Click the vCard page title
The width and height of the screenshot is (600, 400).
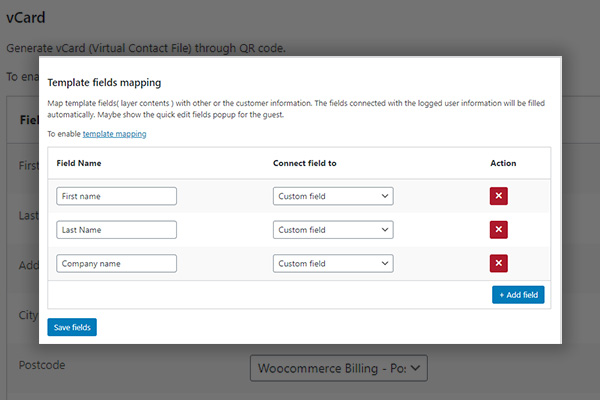click(x=26, y=18)
